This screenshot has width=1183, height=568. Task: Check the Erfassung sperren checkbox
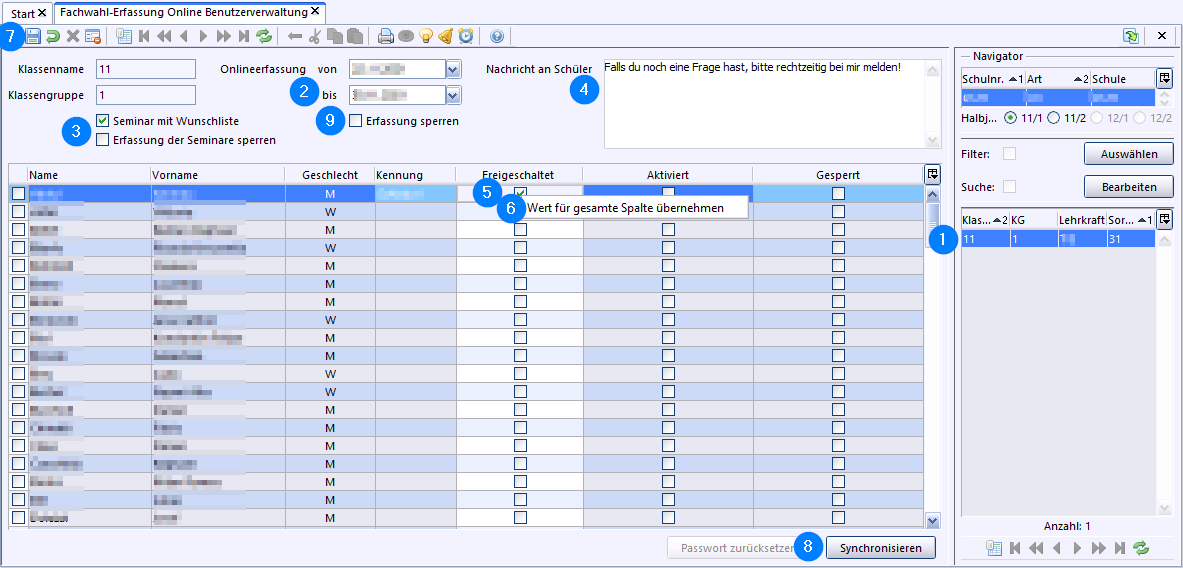coord(356,121)
